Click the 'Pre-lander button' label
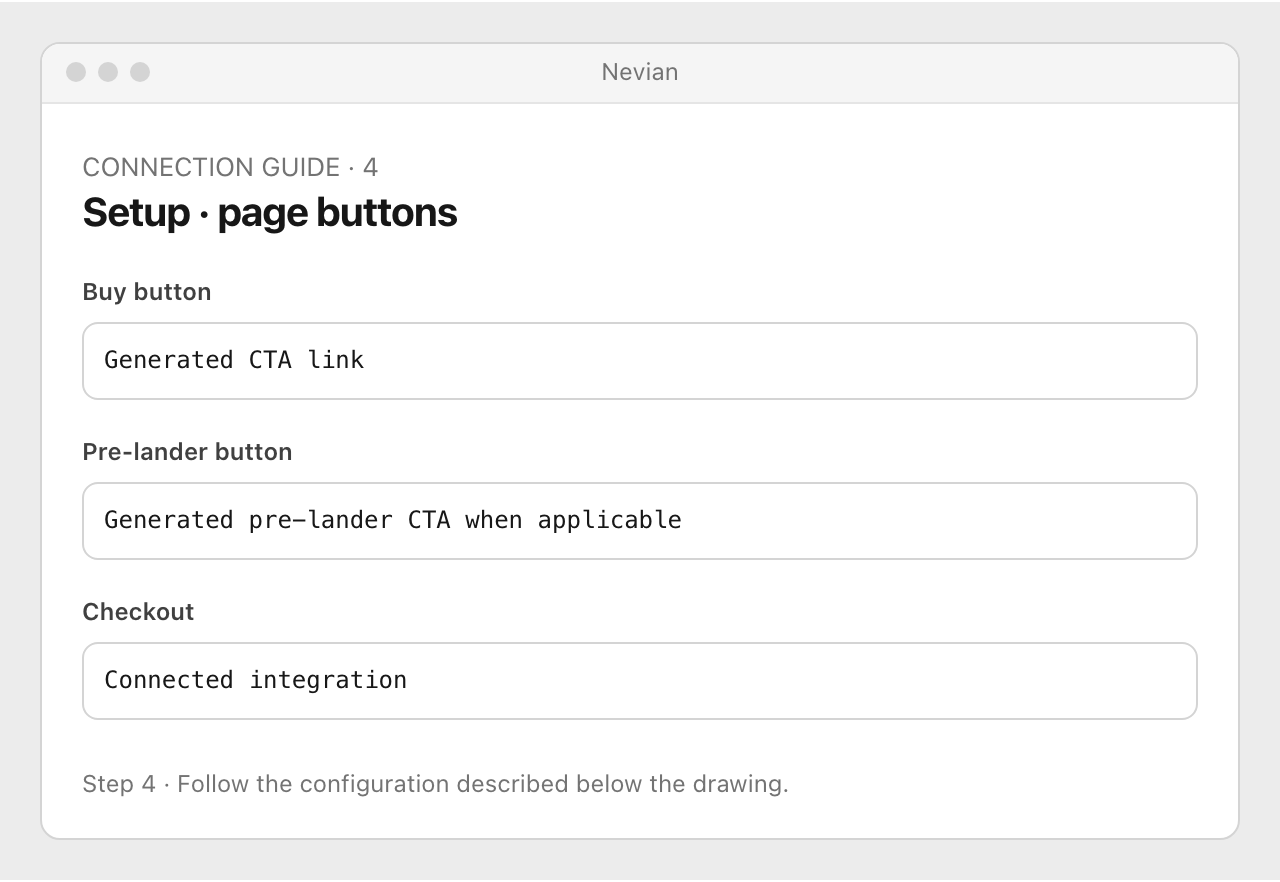Viewport: 1280px width, 882px height. pos(187,452)
